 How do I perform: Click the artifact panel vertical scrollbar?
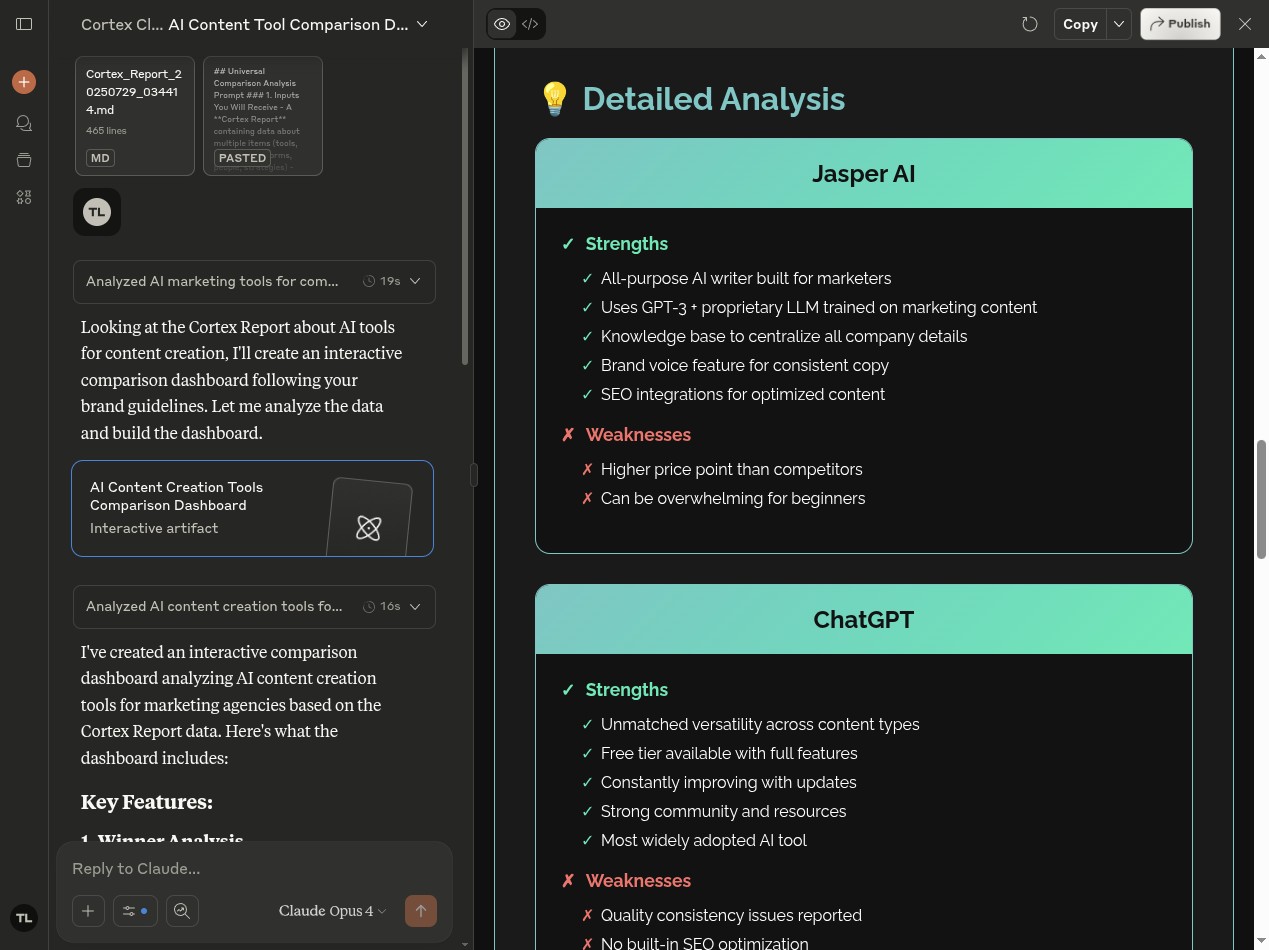click(1261, 499)
